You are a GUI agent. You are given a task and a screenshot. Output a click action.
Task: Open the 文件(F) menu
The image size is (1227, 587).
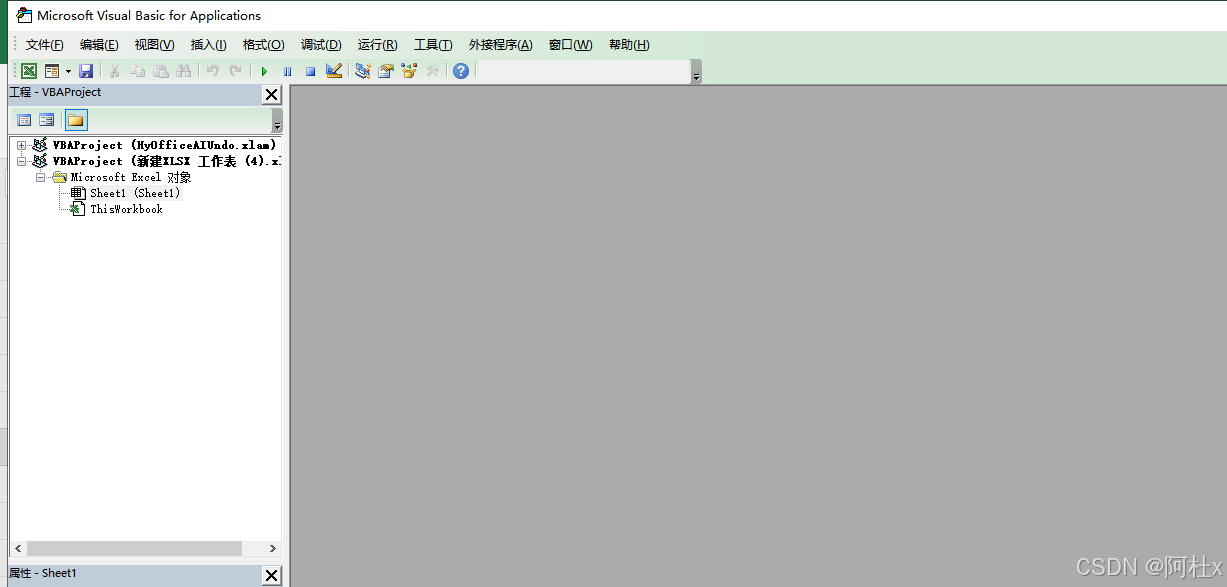[45, 45]
